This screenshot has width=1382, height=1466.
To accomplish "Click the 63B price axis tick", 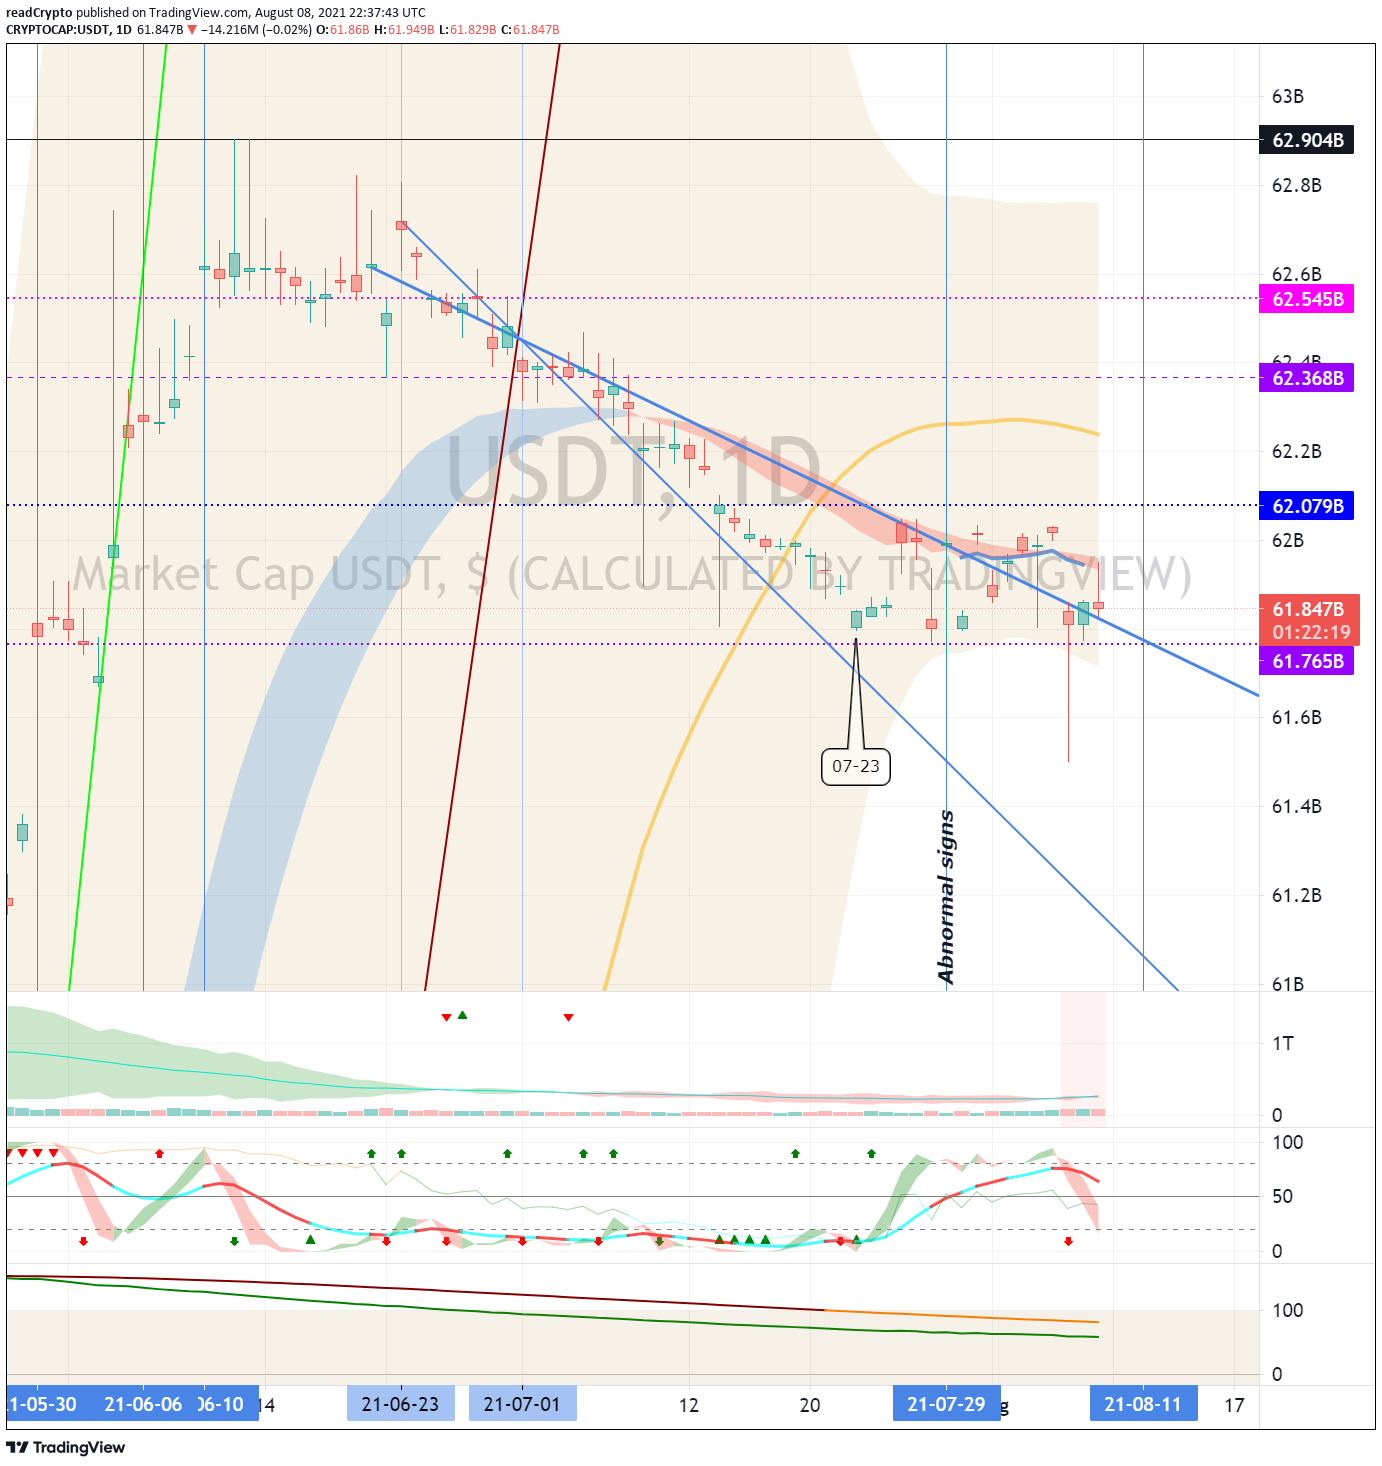I will pos(1288,97).
